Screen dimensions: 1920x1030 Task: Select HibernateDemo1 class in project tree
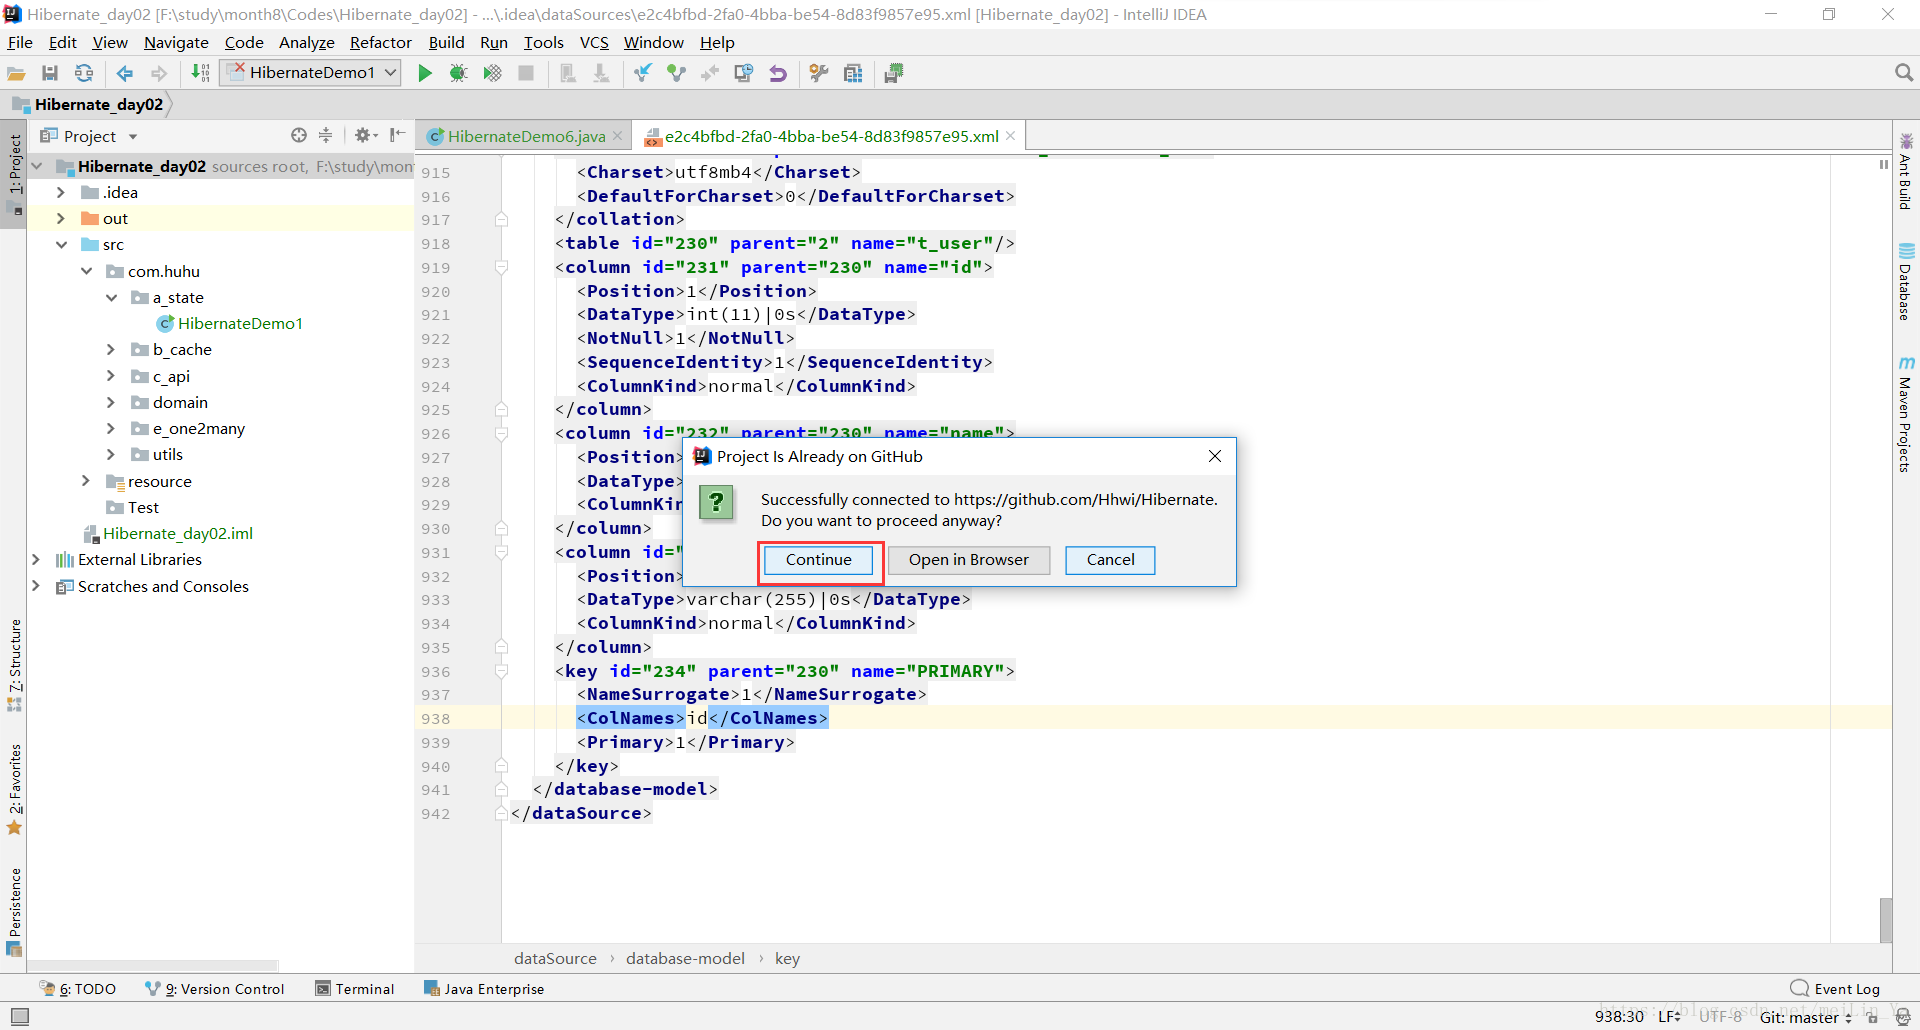pyautogui.click(x=230, y=323)
